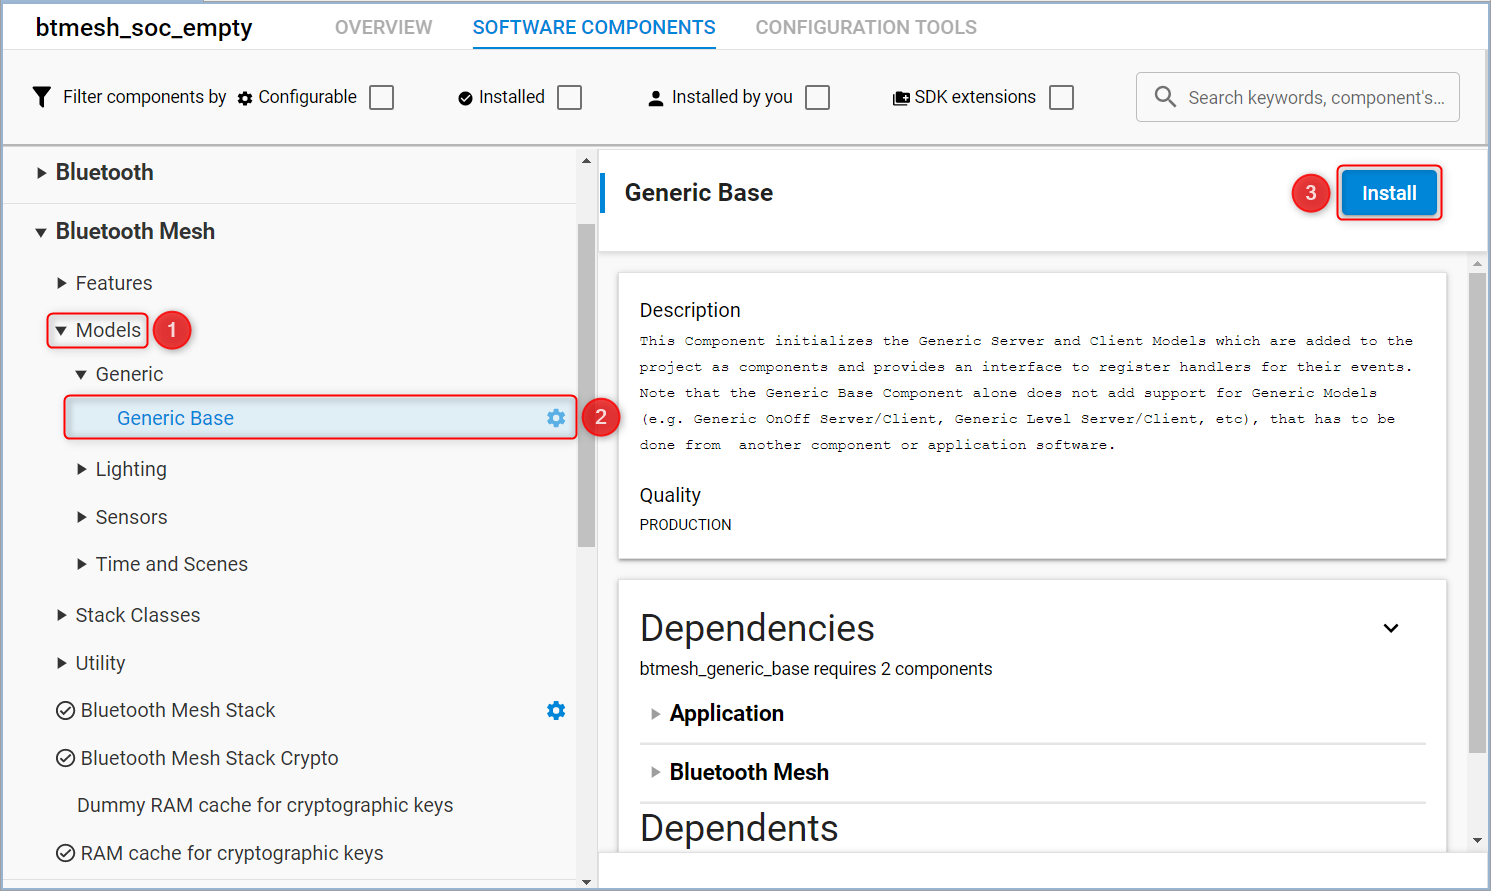Click checkmark icon for RAM cache item
This screenshot has width=1491, height=891.
(65, 854)
